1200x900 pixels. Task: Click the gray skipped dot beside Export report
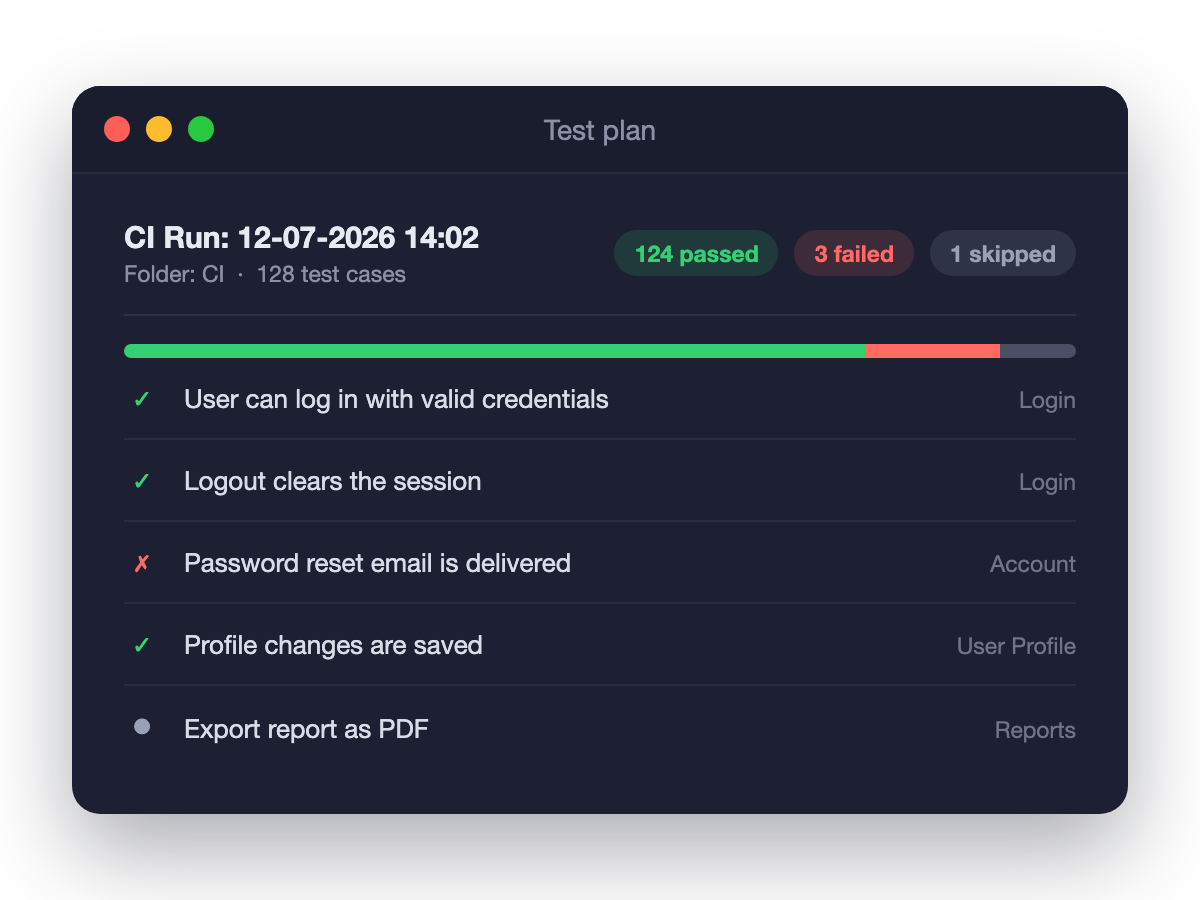point(142,727)
